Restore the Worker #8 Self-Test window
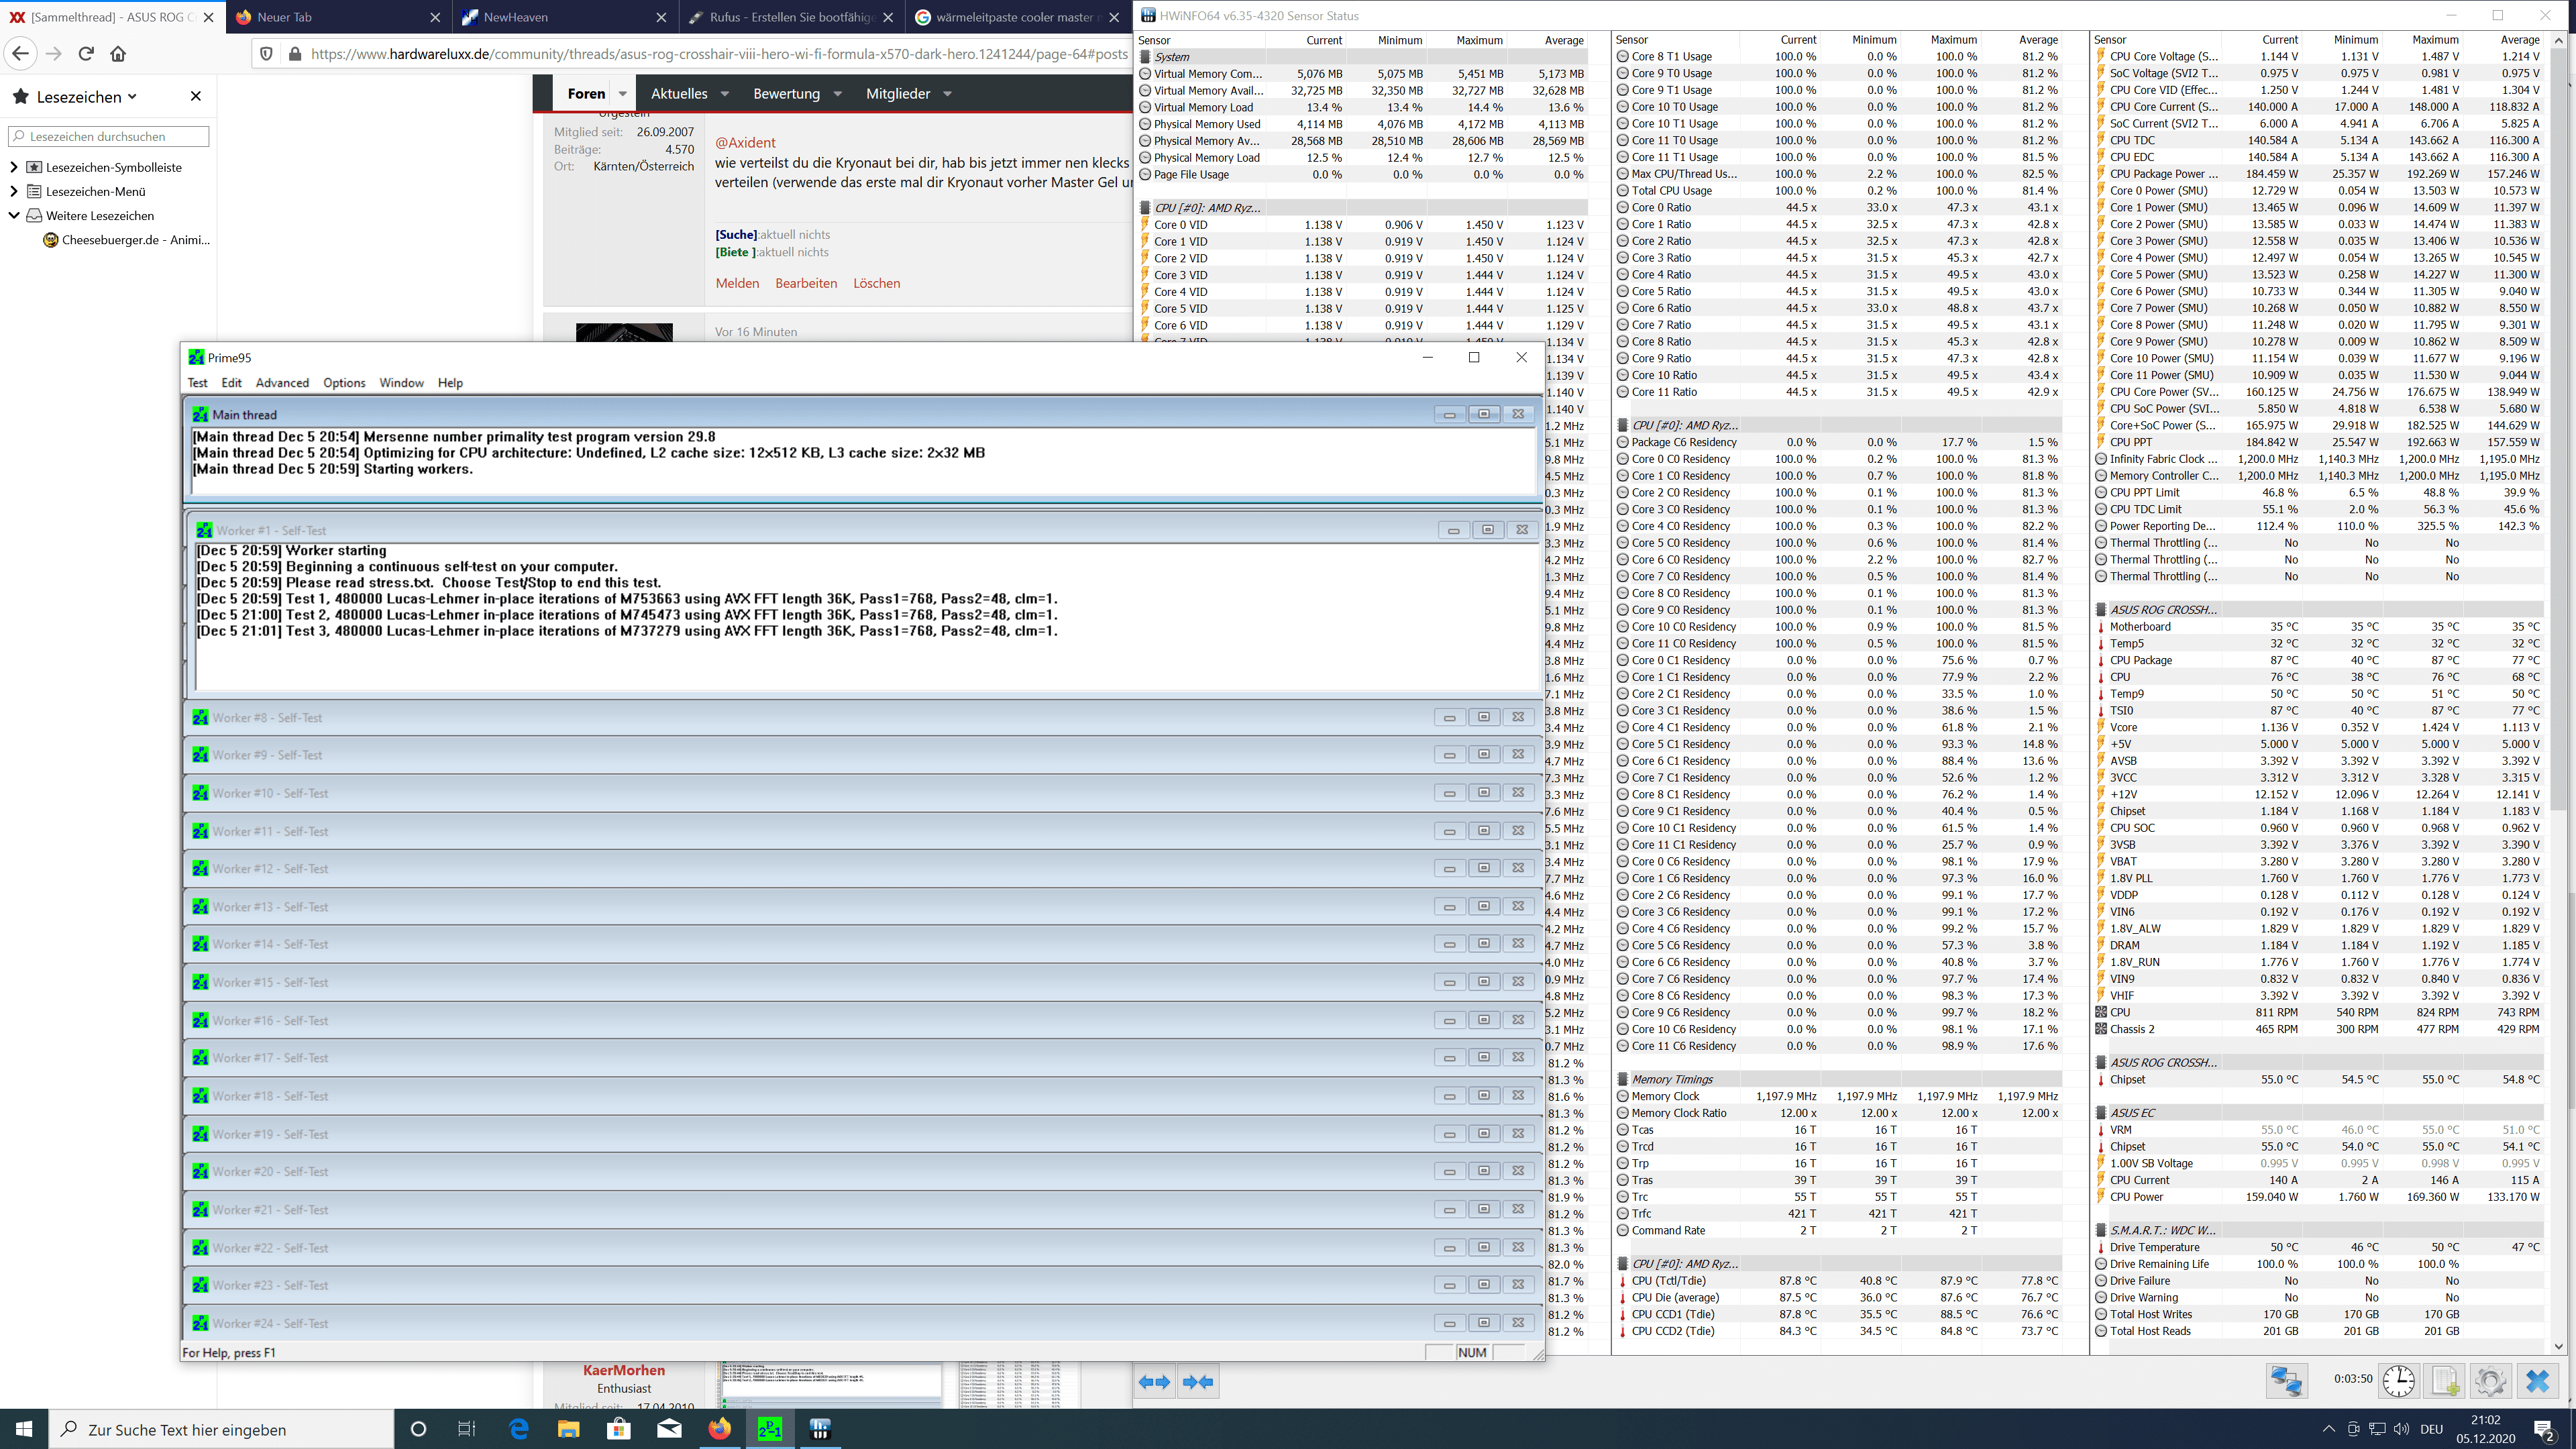The height and width of the screenshot is (1449, 2576). pos(1483,717)
